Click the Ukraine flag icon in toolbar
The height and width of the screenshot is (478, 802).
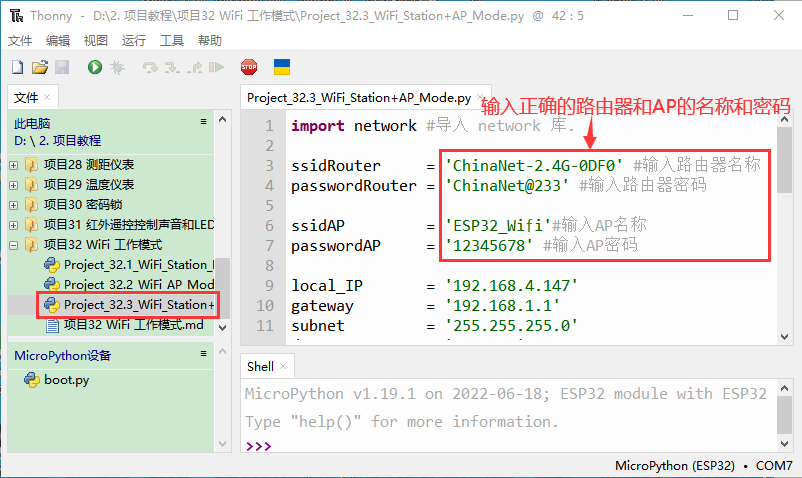click(x=282, y=67)
